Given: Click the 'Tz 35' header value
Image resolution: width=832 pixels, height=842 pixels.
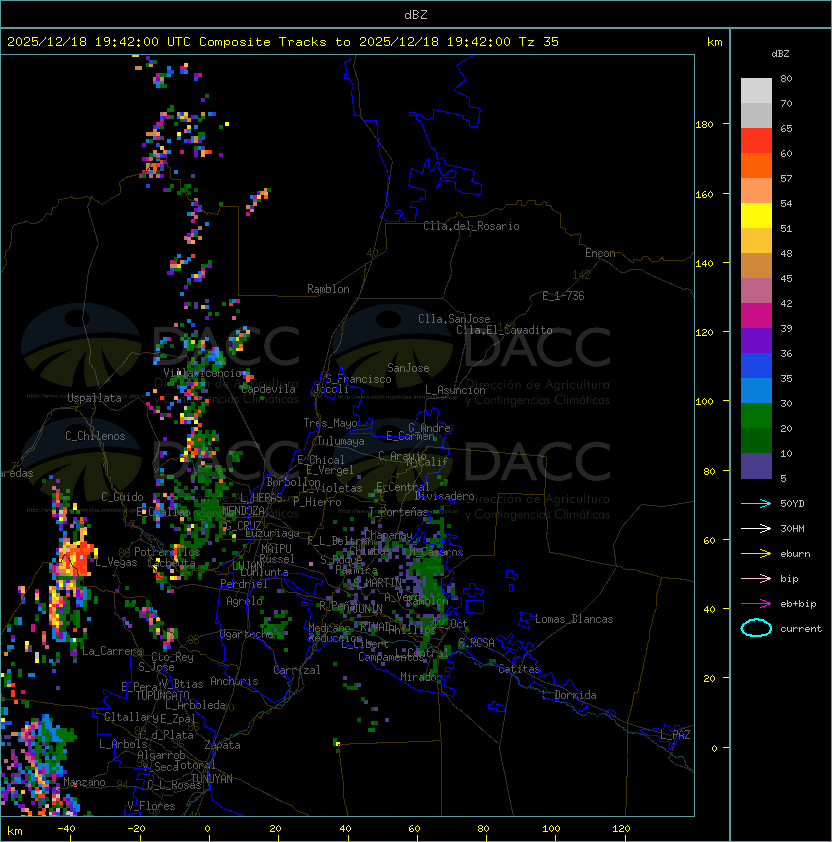Looking at the screenshot, I should click(x=539, y=42).
